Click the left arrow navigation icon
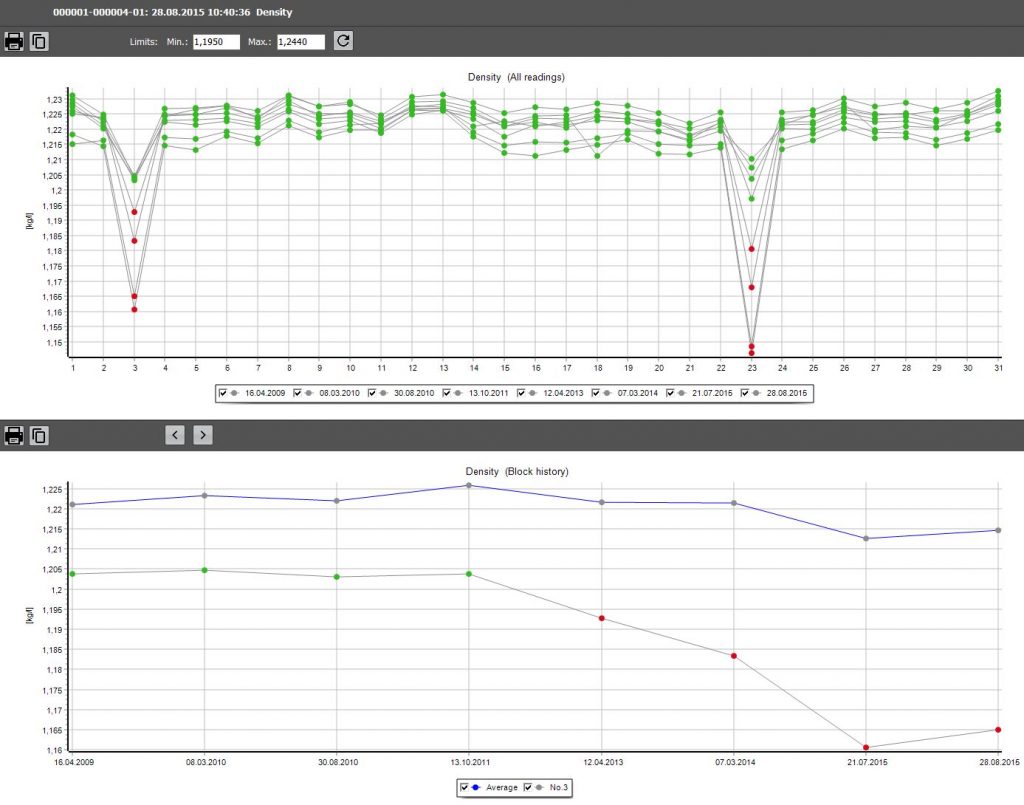Screen dimensions: 1024x805 (x=176, y=434)
